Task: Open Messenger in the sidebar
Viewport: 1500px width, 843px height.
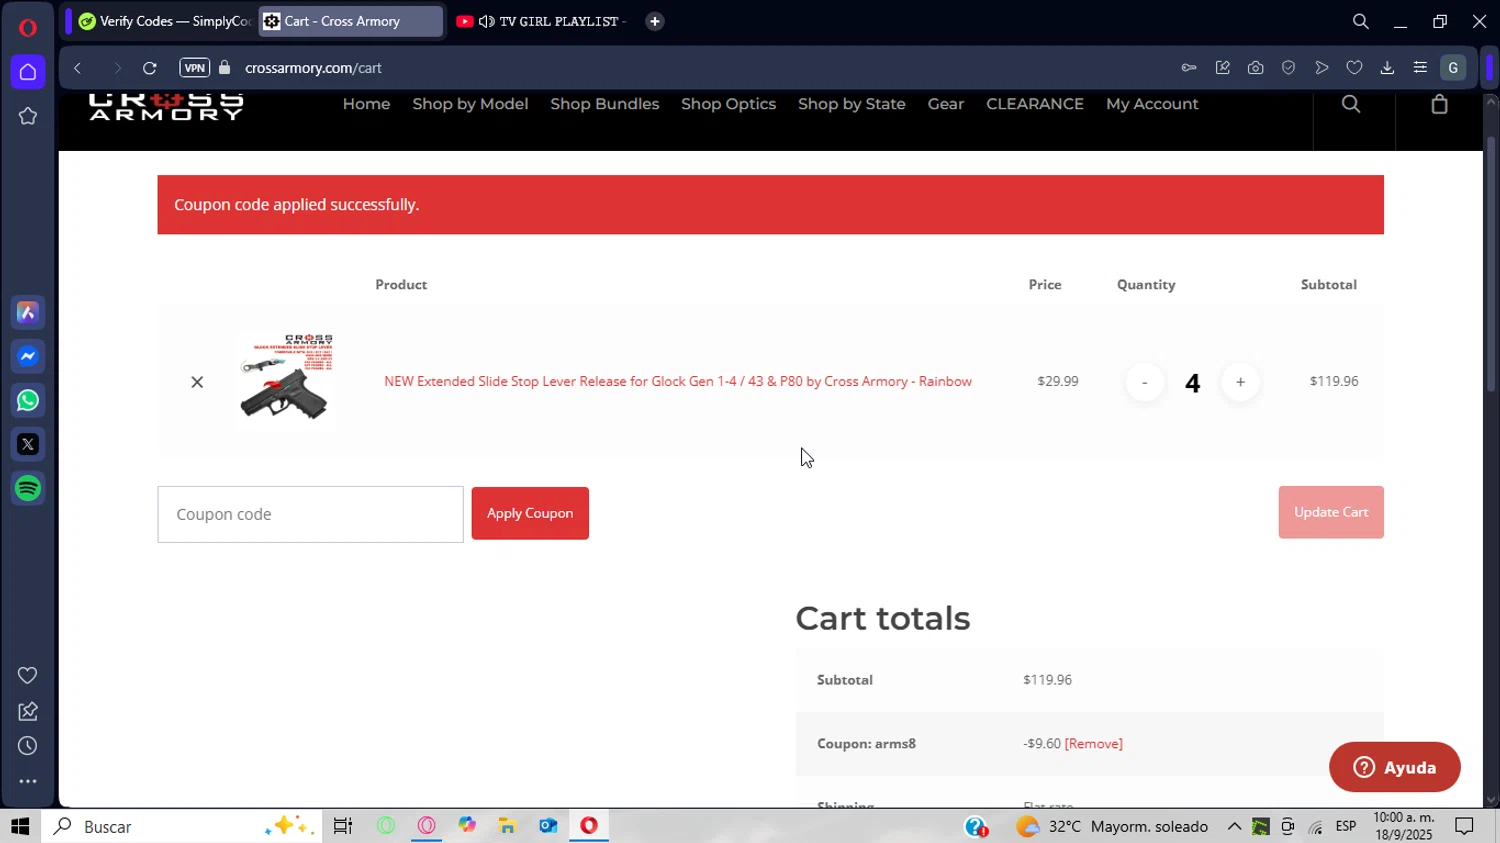Action: click(28, 357)
